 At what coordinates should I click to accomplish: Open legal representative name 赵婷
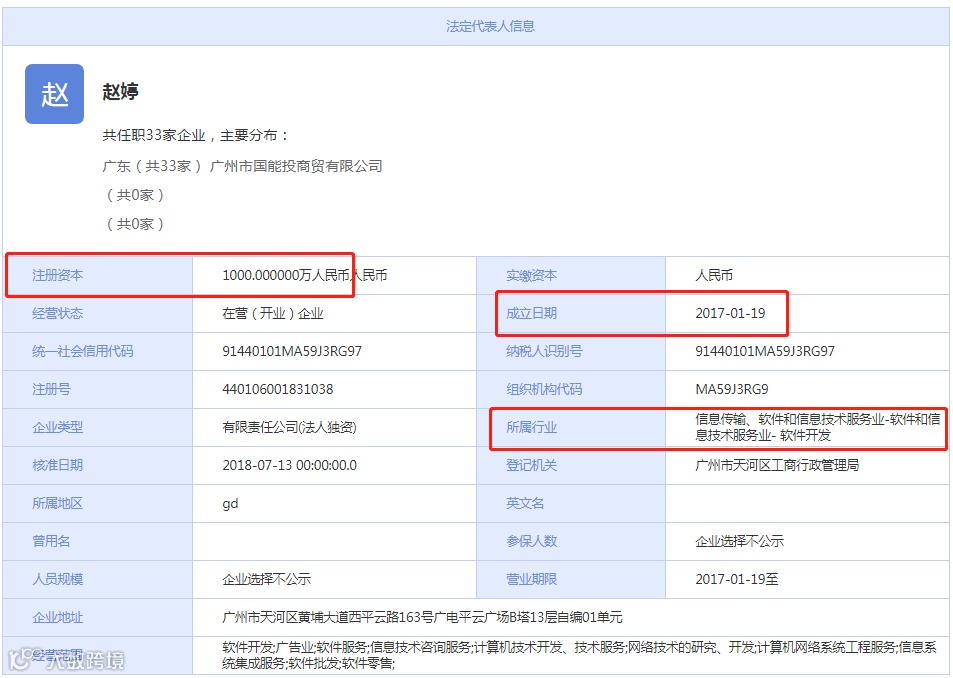(120, 92)
